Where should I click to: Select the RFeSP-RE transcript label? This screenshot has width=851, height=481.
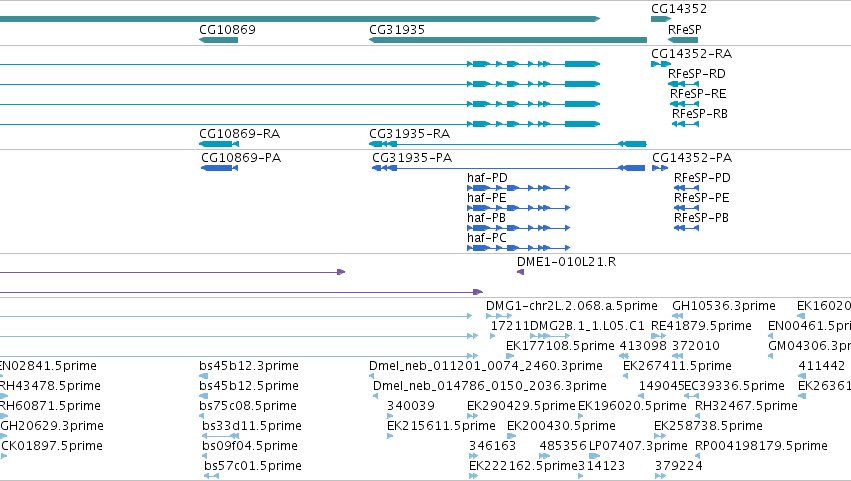698,94
